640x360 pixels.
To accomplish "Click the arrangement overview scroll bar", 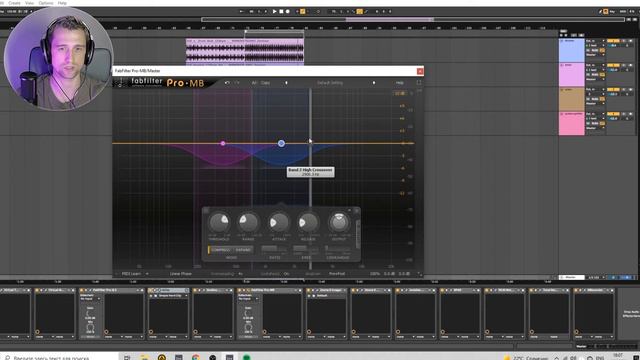I will click(x=413, y=19).
